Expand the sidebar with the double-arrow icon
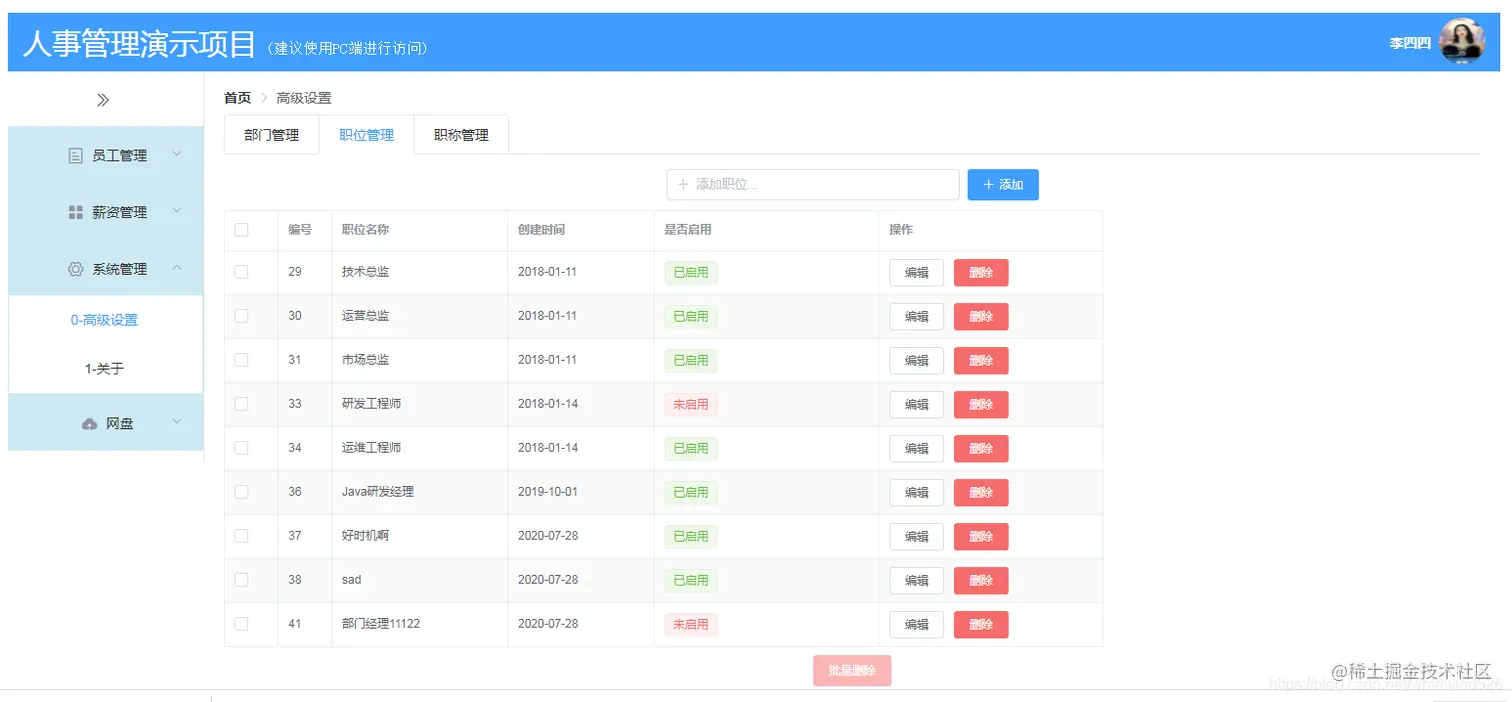The height and width of the screenshot is (702, 1512). (103, 100)
